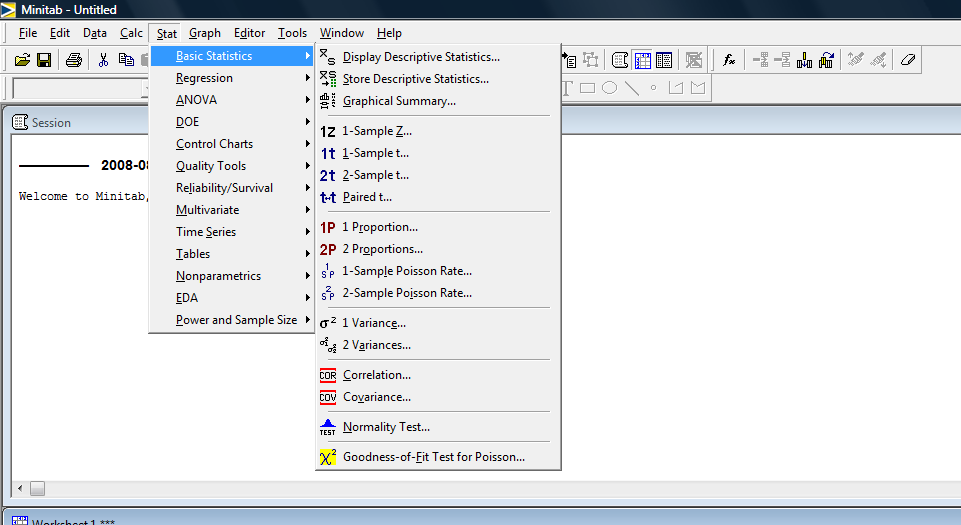Click the Open Project folder icon

22,60
